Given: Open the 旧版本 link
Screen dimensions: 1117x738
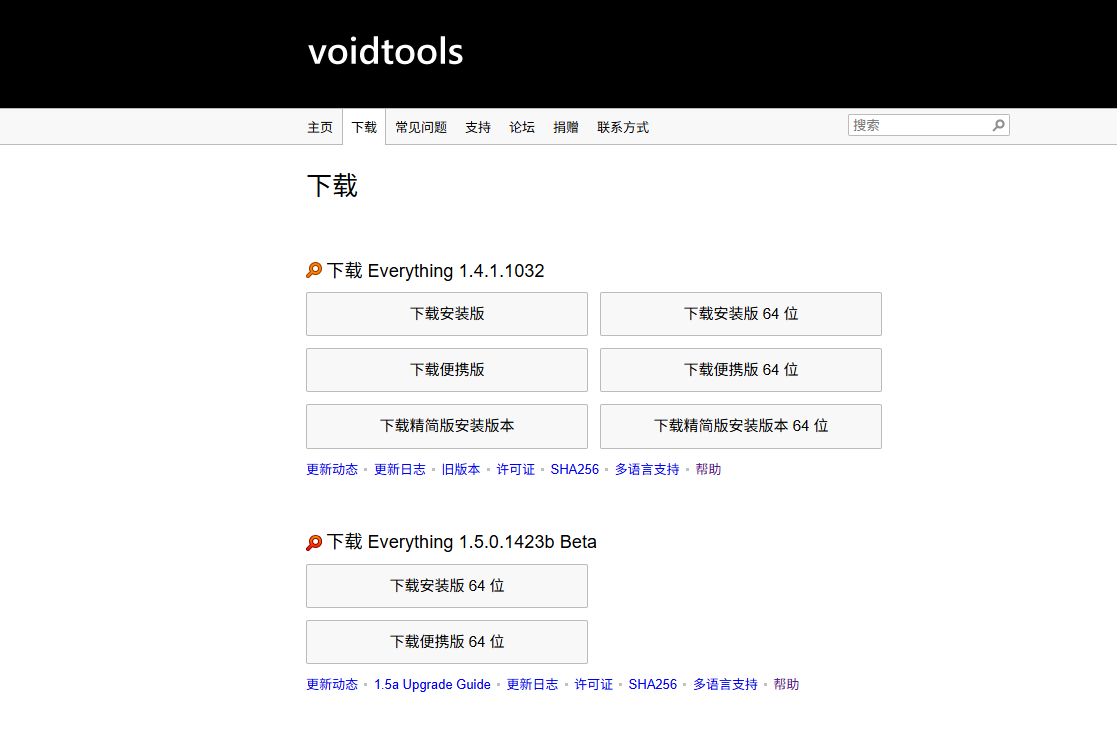Looking at the screenshot, I should pyautogui.click(x=461, y=469).
